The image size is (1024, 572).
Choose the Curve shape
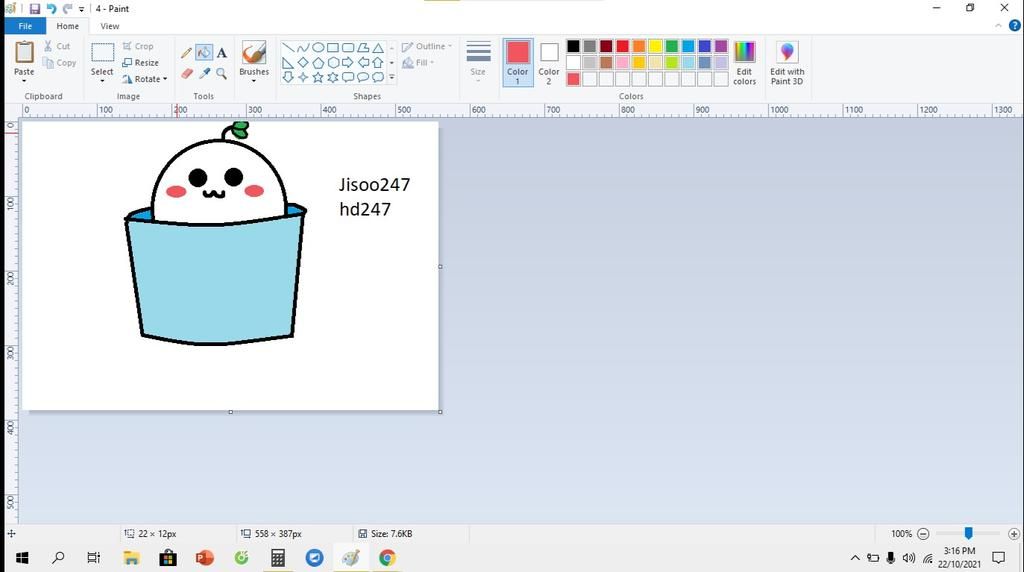(303, 48)
